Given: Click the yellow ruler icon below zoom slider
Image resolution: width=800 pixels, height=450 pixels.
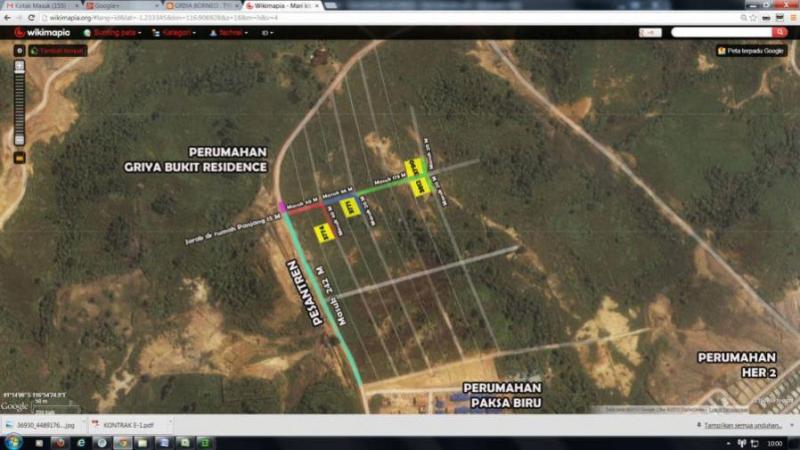Looking at the screenshot, I should (19, 157).
